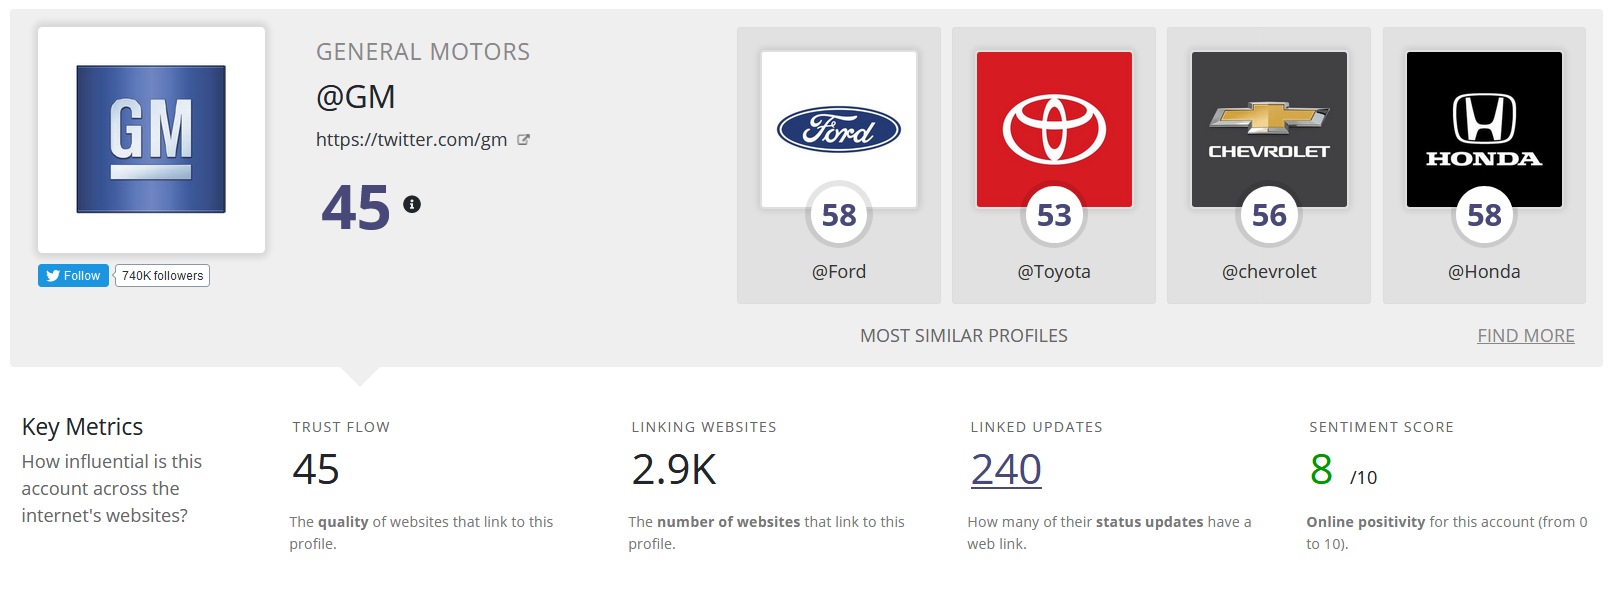This screenshot has height=594, width=1613.
Task: Click the GM logo profile image
Action: pyautogui.click(x=151, y=139)
